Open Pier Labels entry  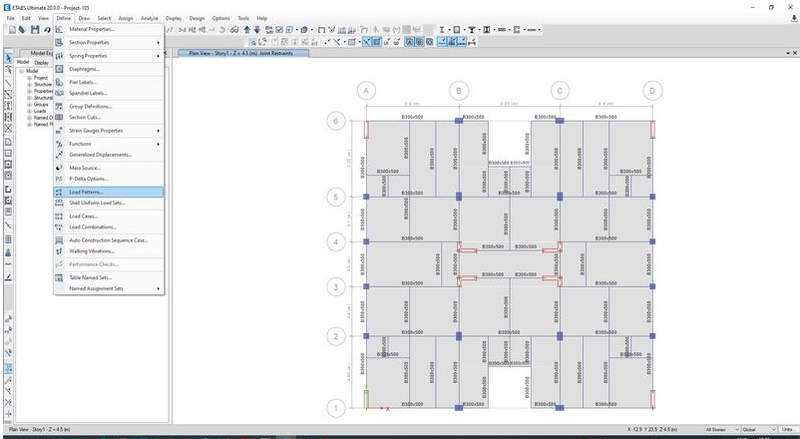(109, 82)
